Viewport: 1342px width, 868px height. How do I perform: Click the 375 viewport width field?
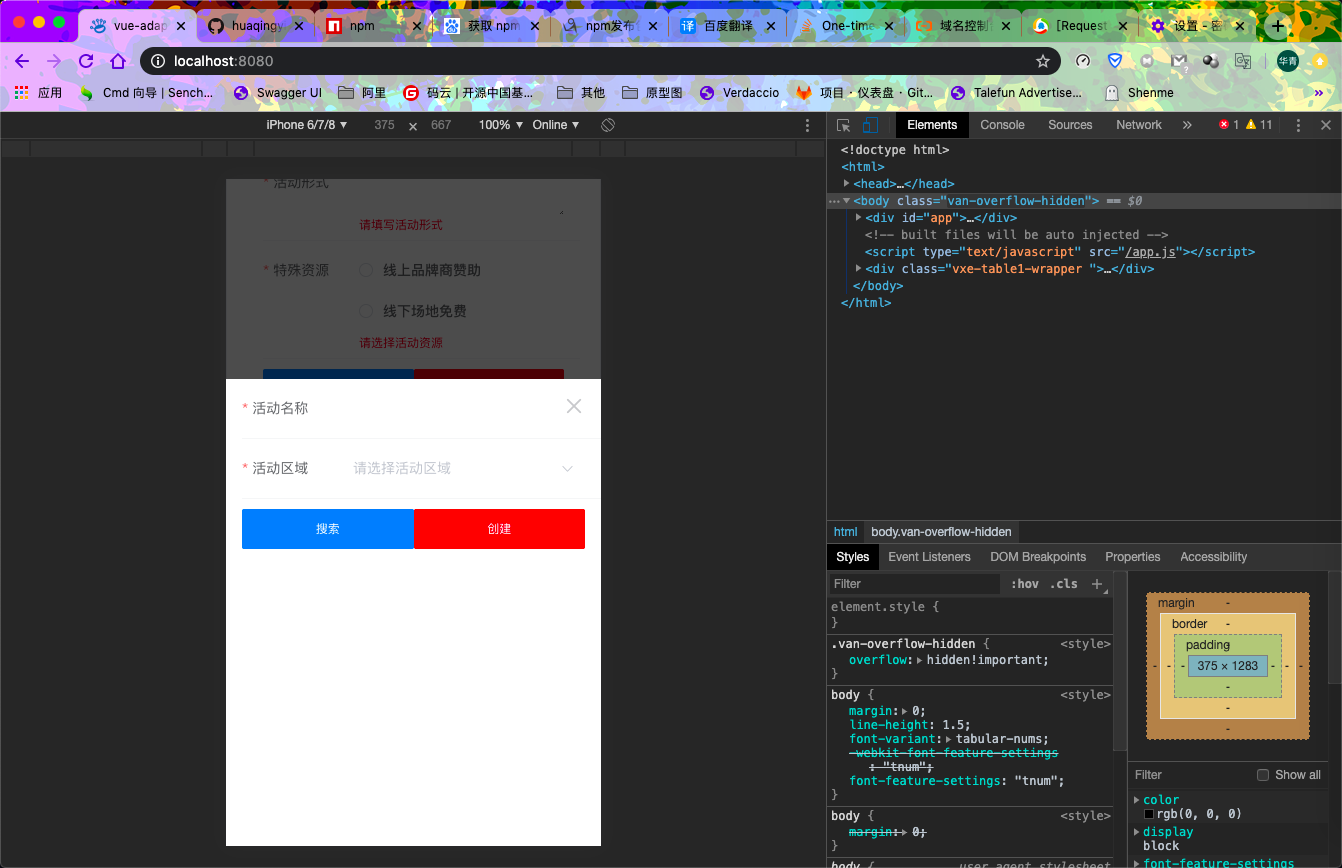pyautogui.click(x=384, y=125)
